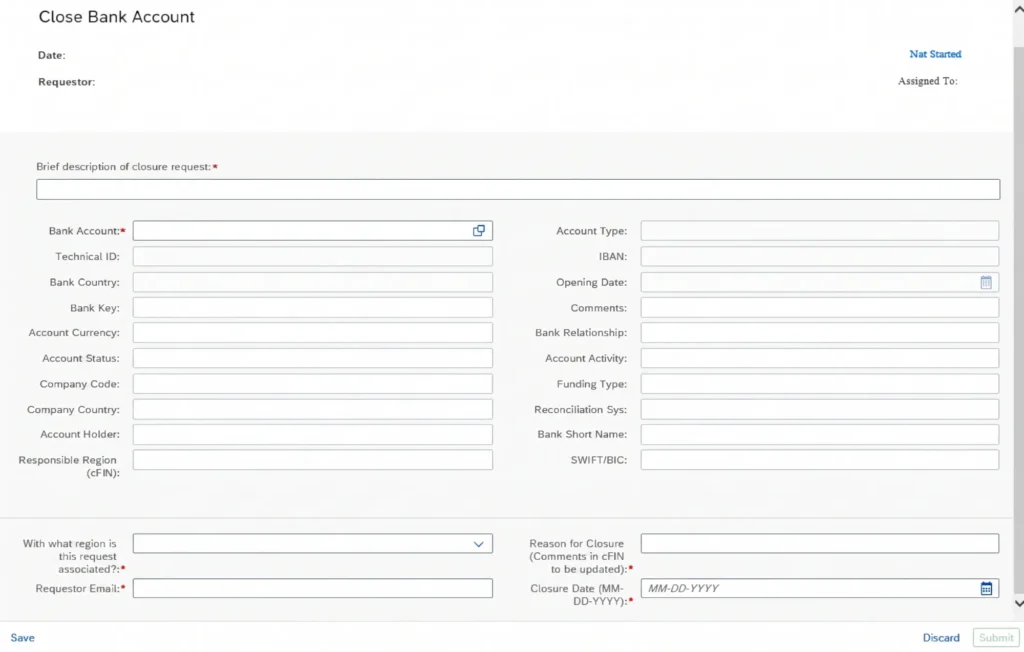Click scrollbar down arrow
Screen dimensions: 1024x652
[x=1018, y=604]
